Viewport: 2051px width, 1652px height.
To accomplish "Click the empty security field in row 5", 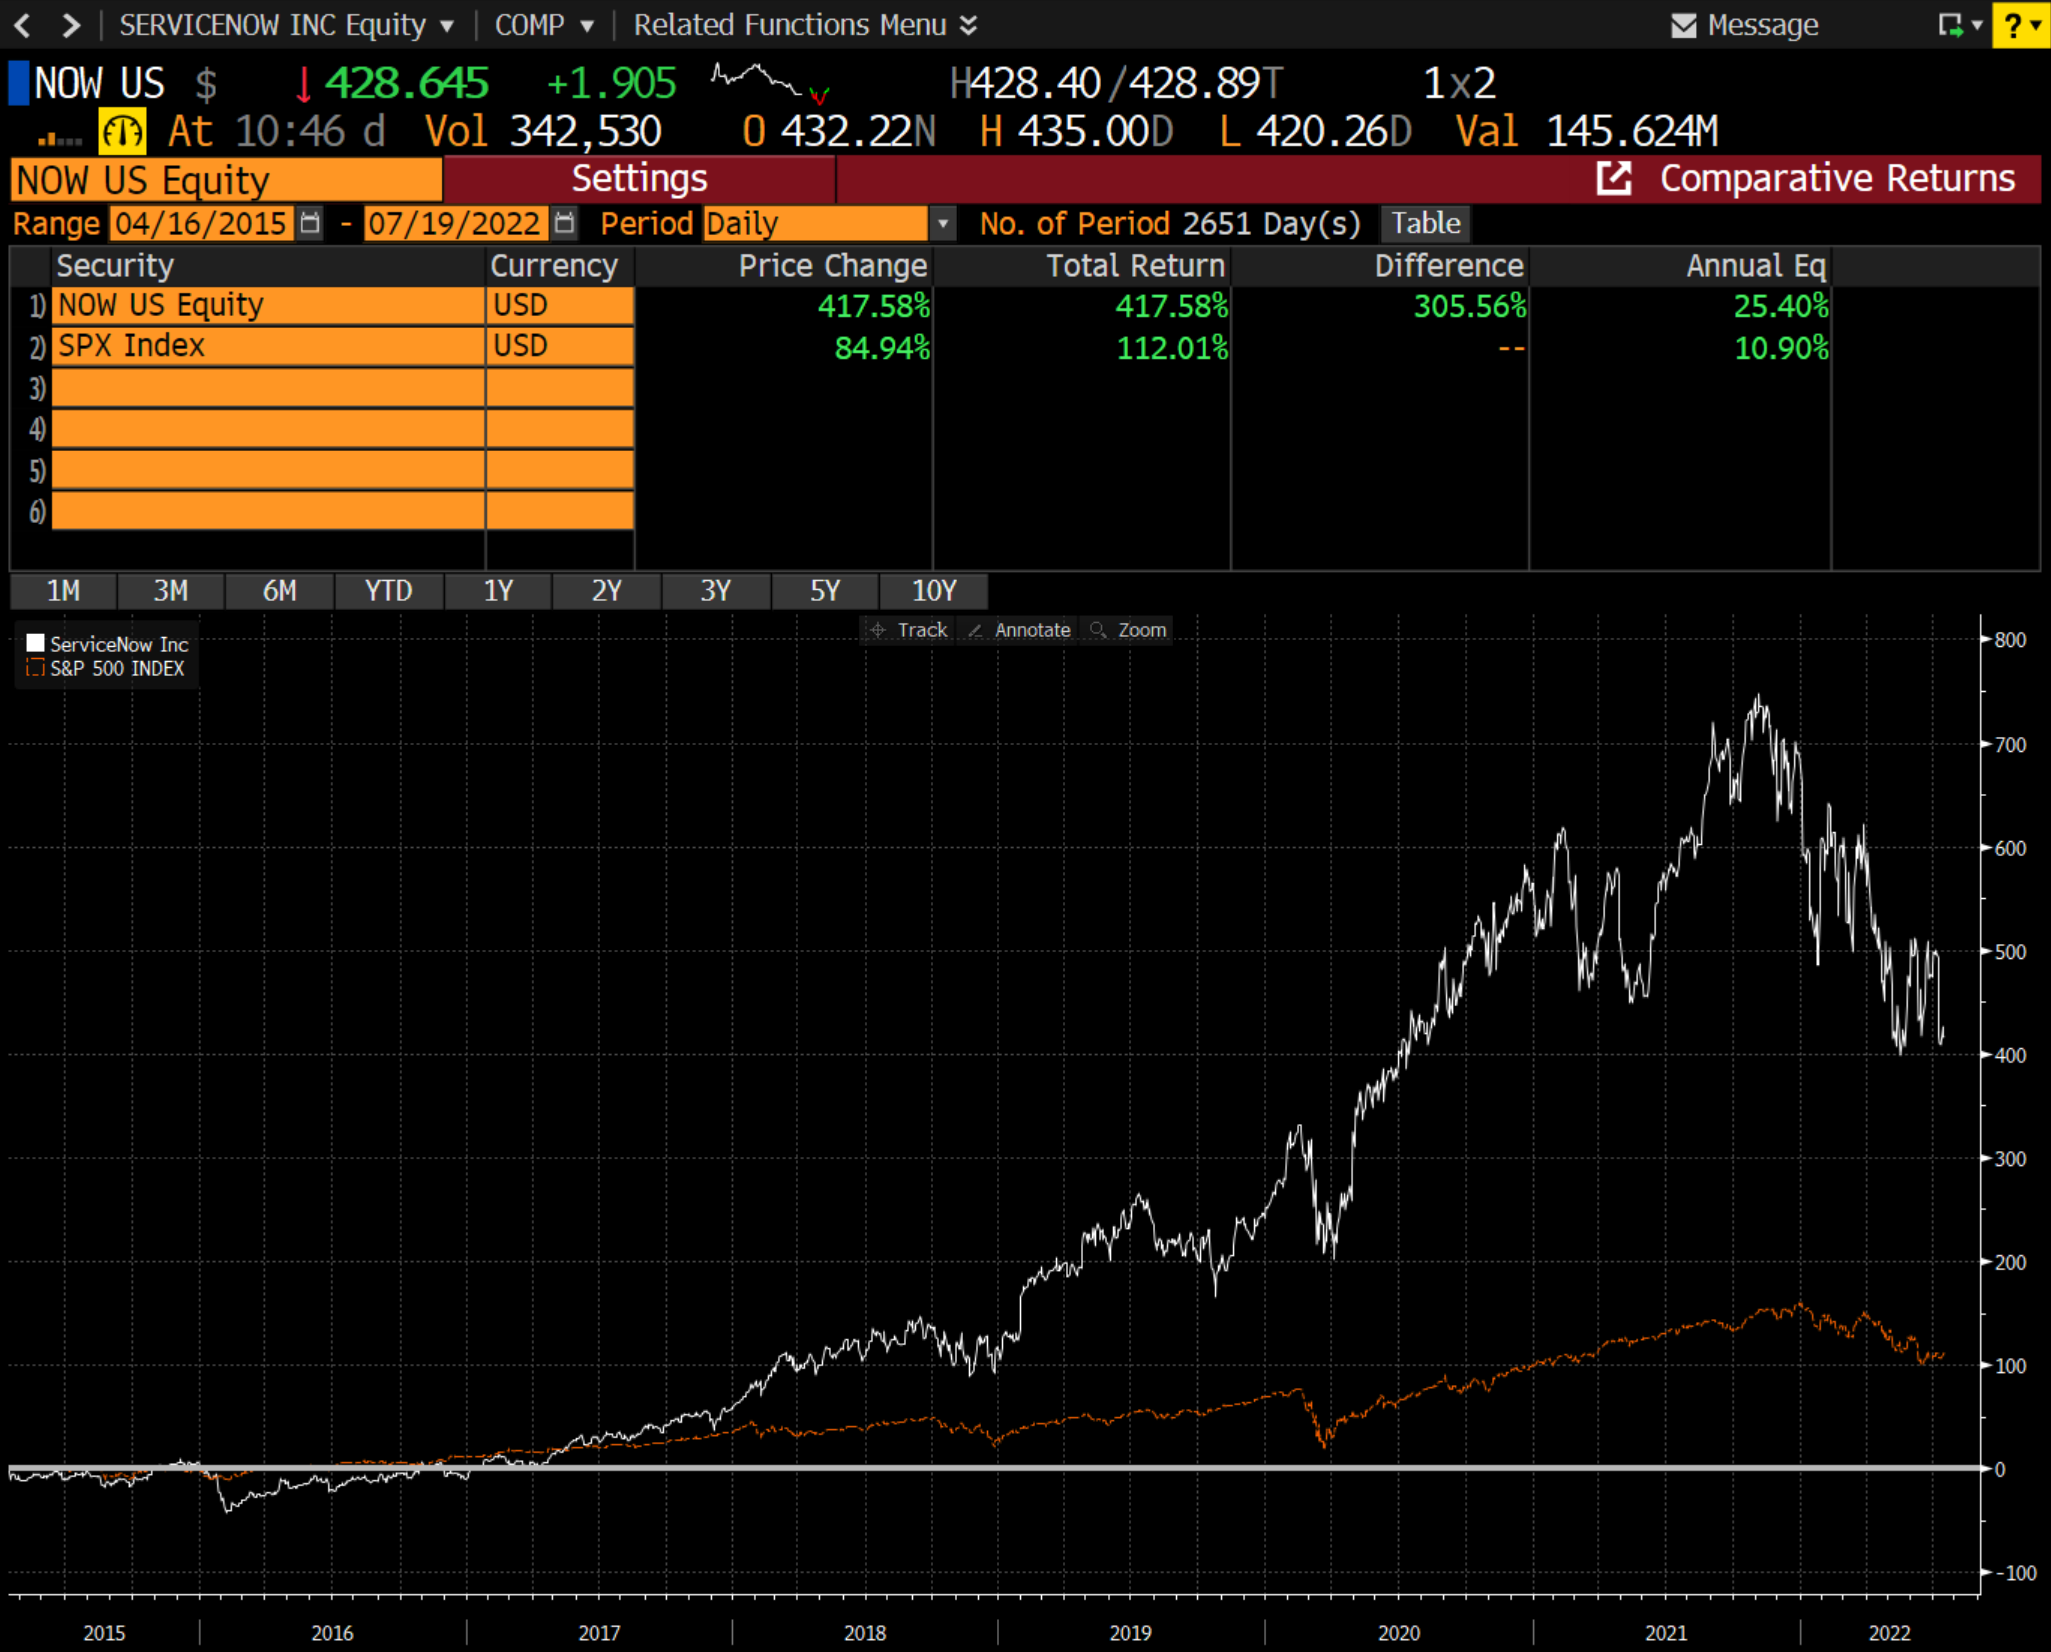I will (x=268, y=470).
